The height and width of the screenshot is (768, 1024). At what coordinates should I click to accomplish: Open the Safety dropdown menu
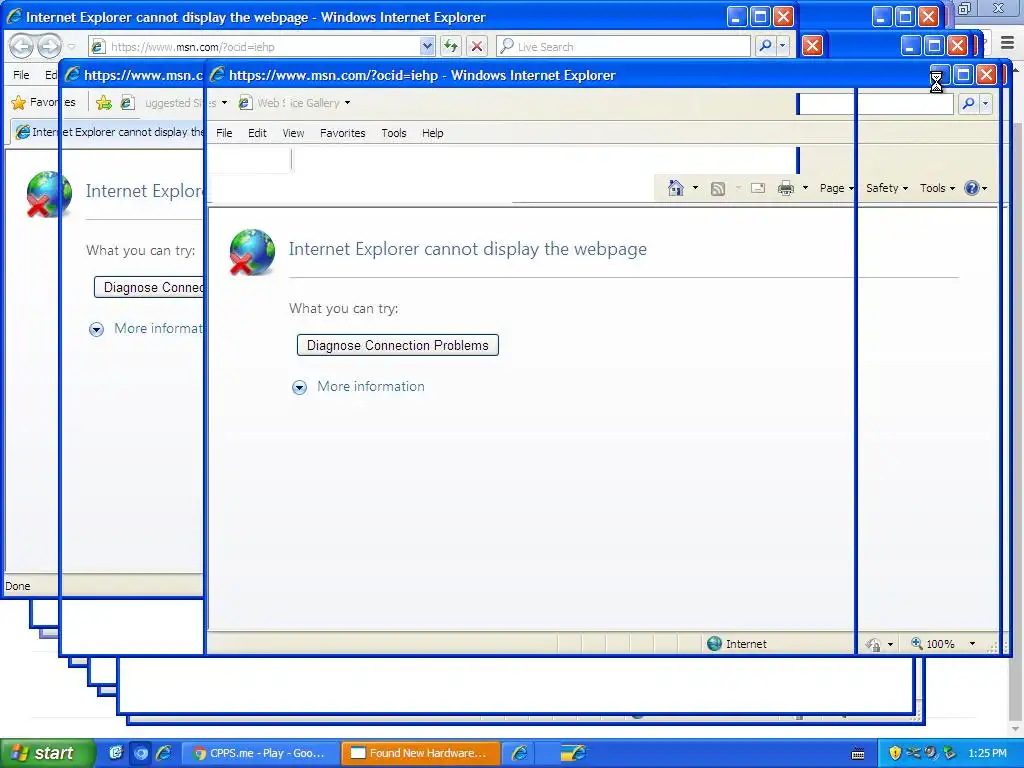(x=887, y=188)
